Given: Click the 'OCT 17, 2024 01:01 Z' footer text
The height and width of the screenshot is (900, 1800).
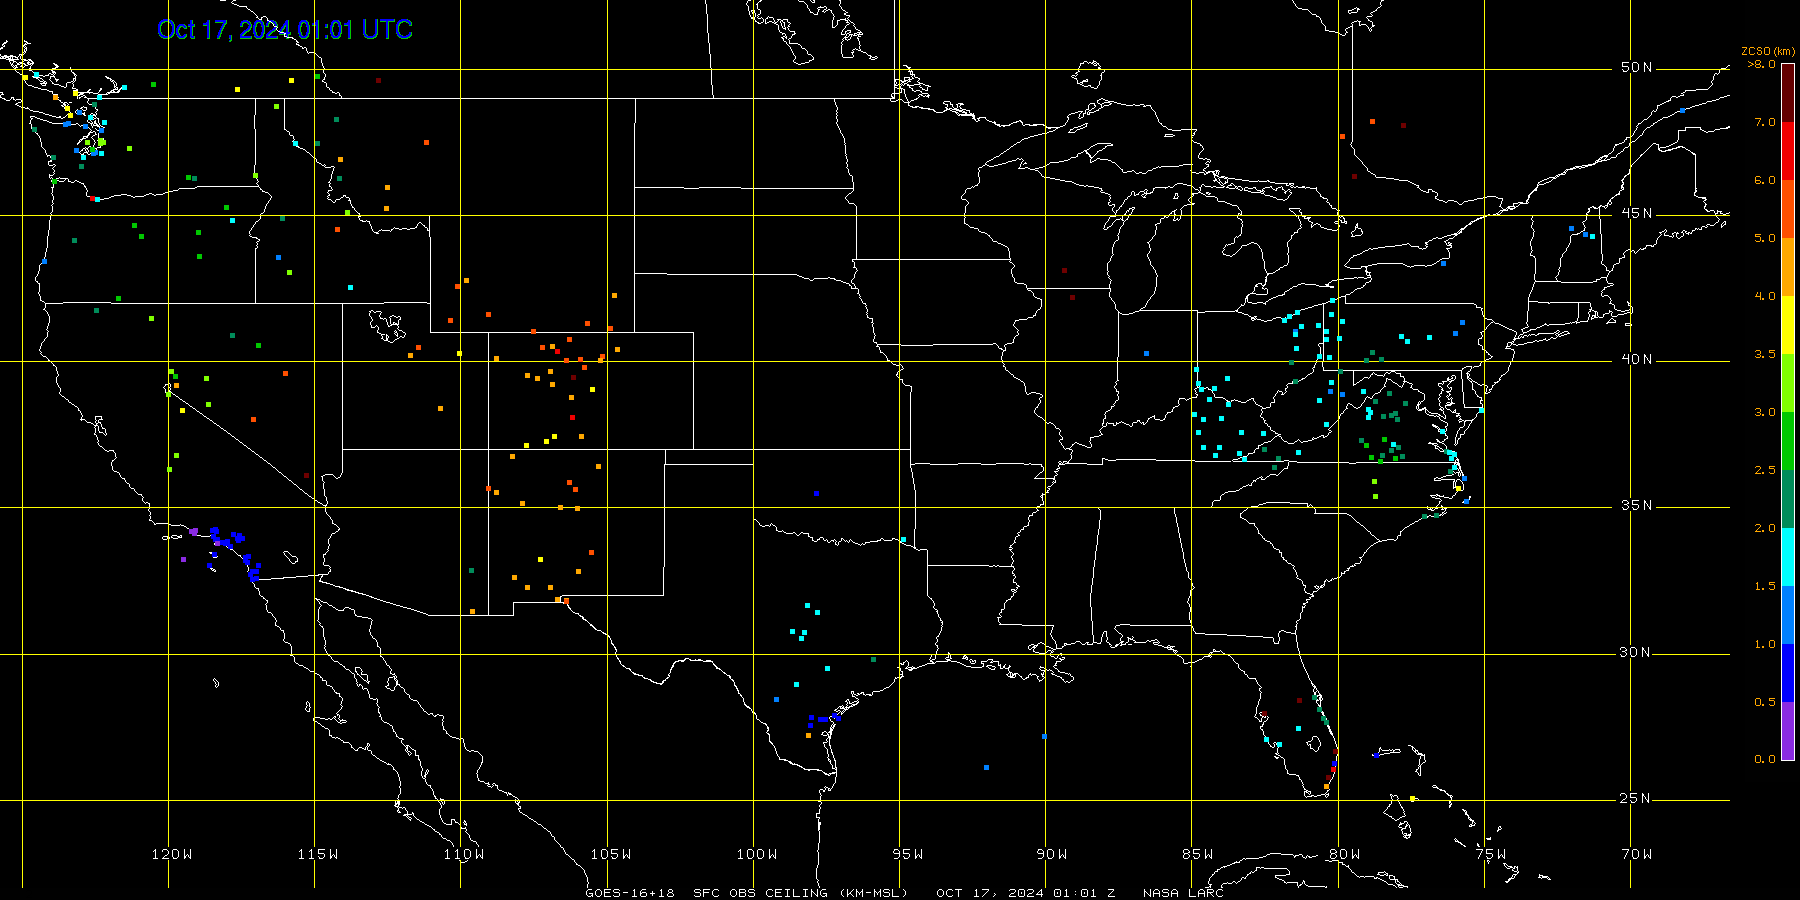Looking at the screenshot, I should (x=1026, y=893).
